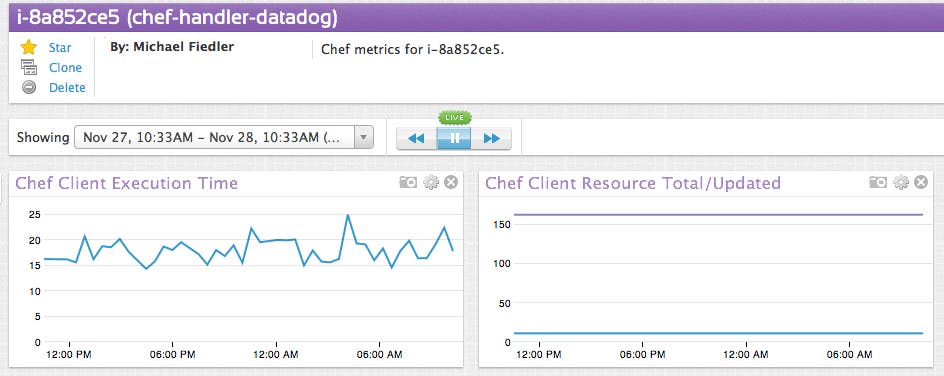Pause the live dashboard updates

[454, 138]
